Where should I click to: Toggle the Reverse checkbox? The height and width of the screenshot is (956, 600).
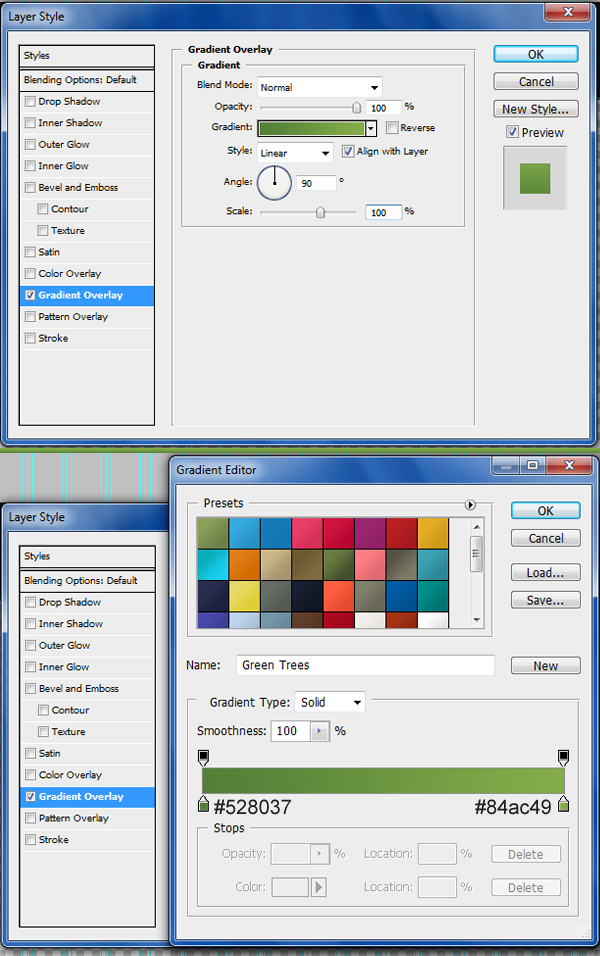click(392, 127)
